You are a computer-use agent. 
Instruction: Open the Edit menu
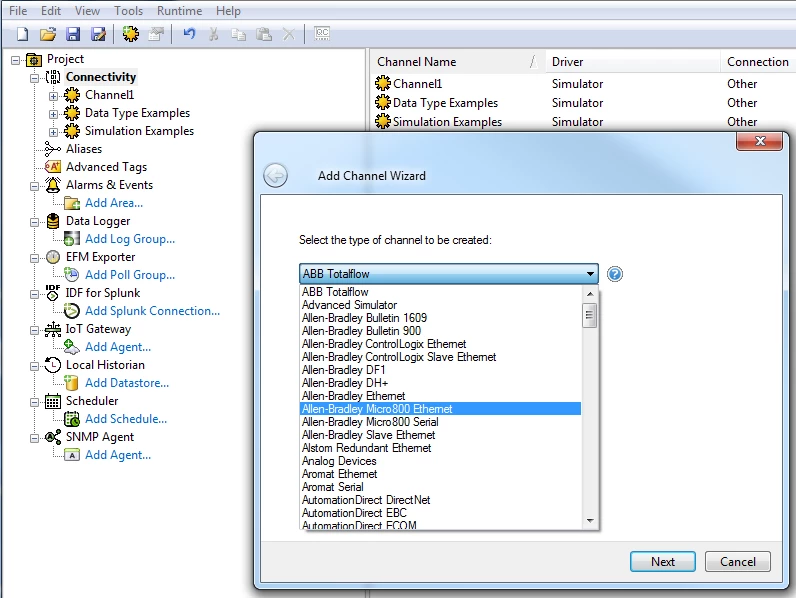coord(51,11)
